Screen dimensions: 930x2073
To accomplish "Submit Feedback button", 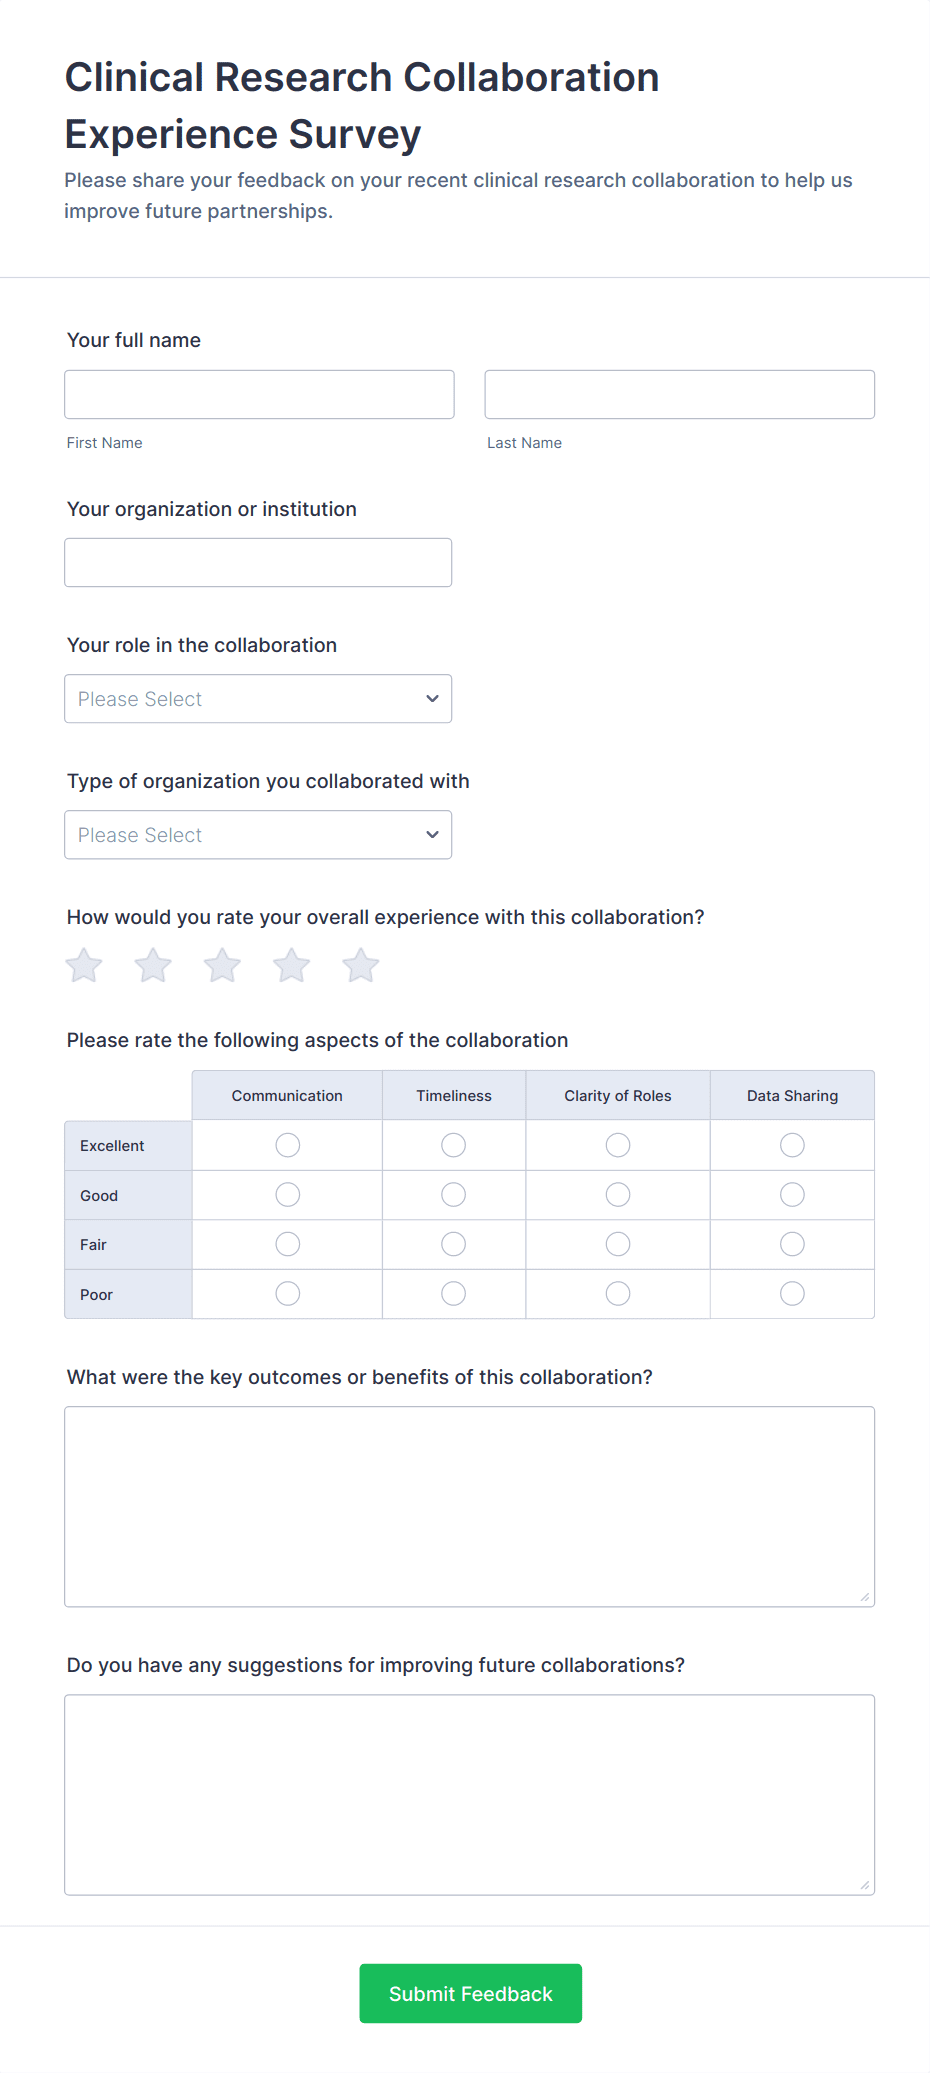I will pos(470,1993).
